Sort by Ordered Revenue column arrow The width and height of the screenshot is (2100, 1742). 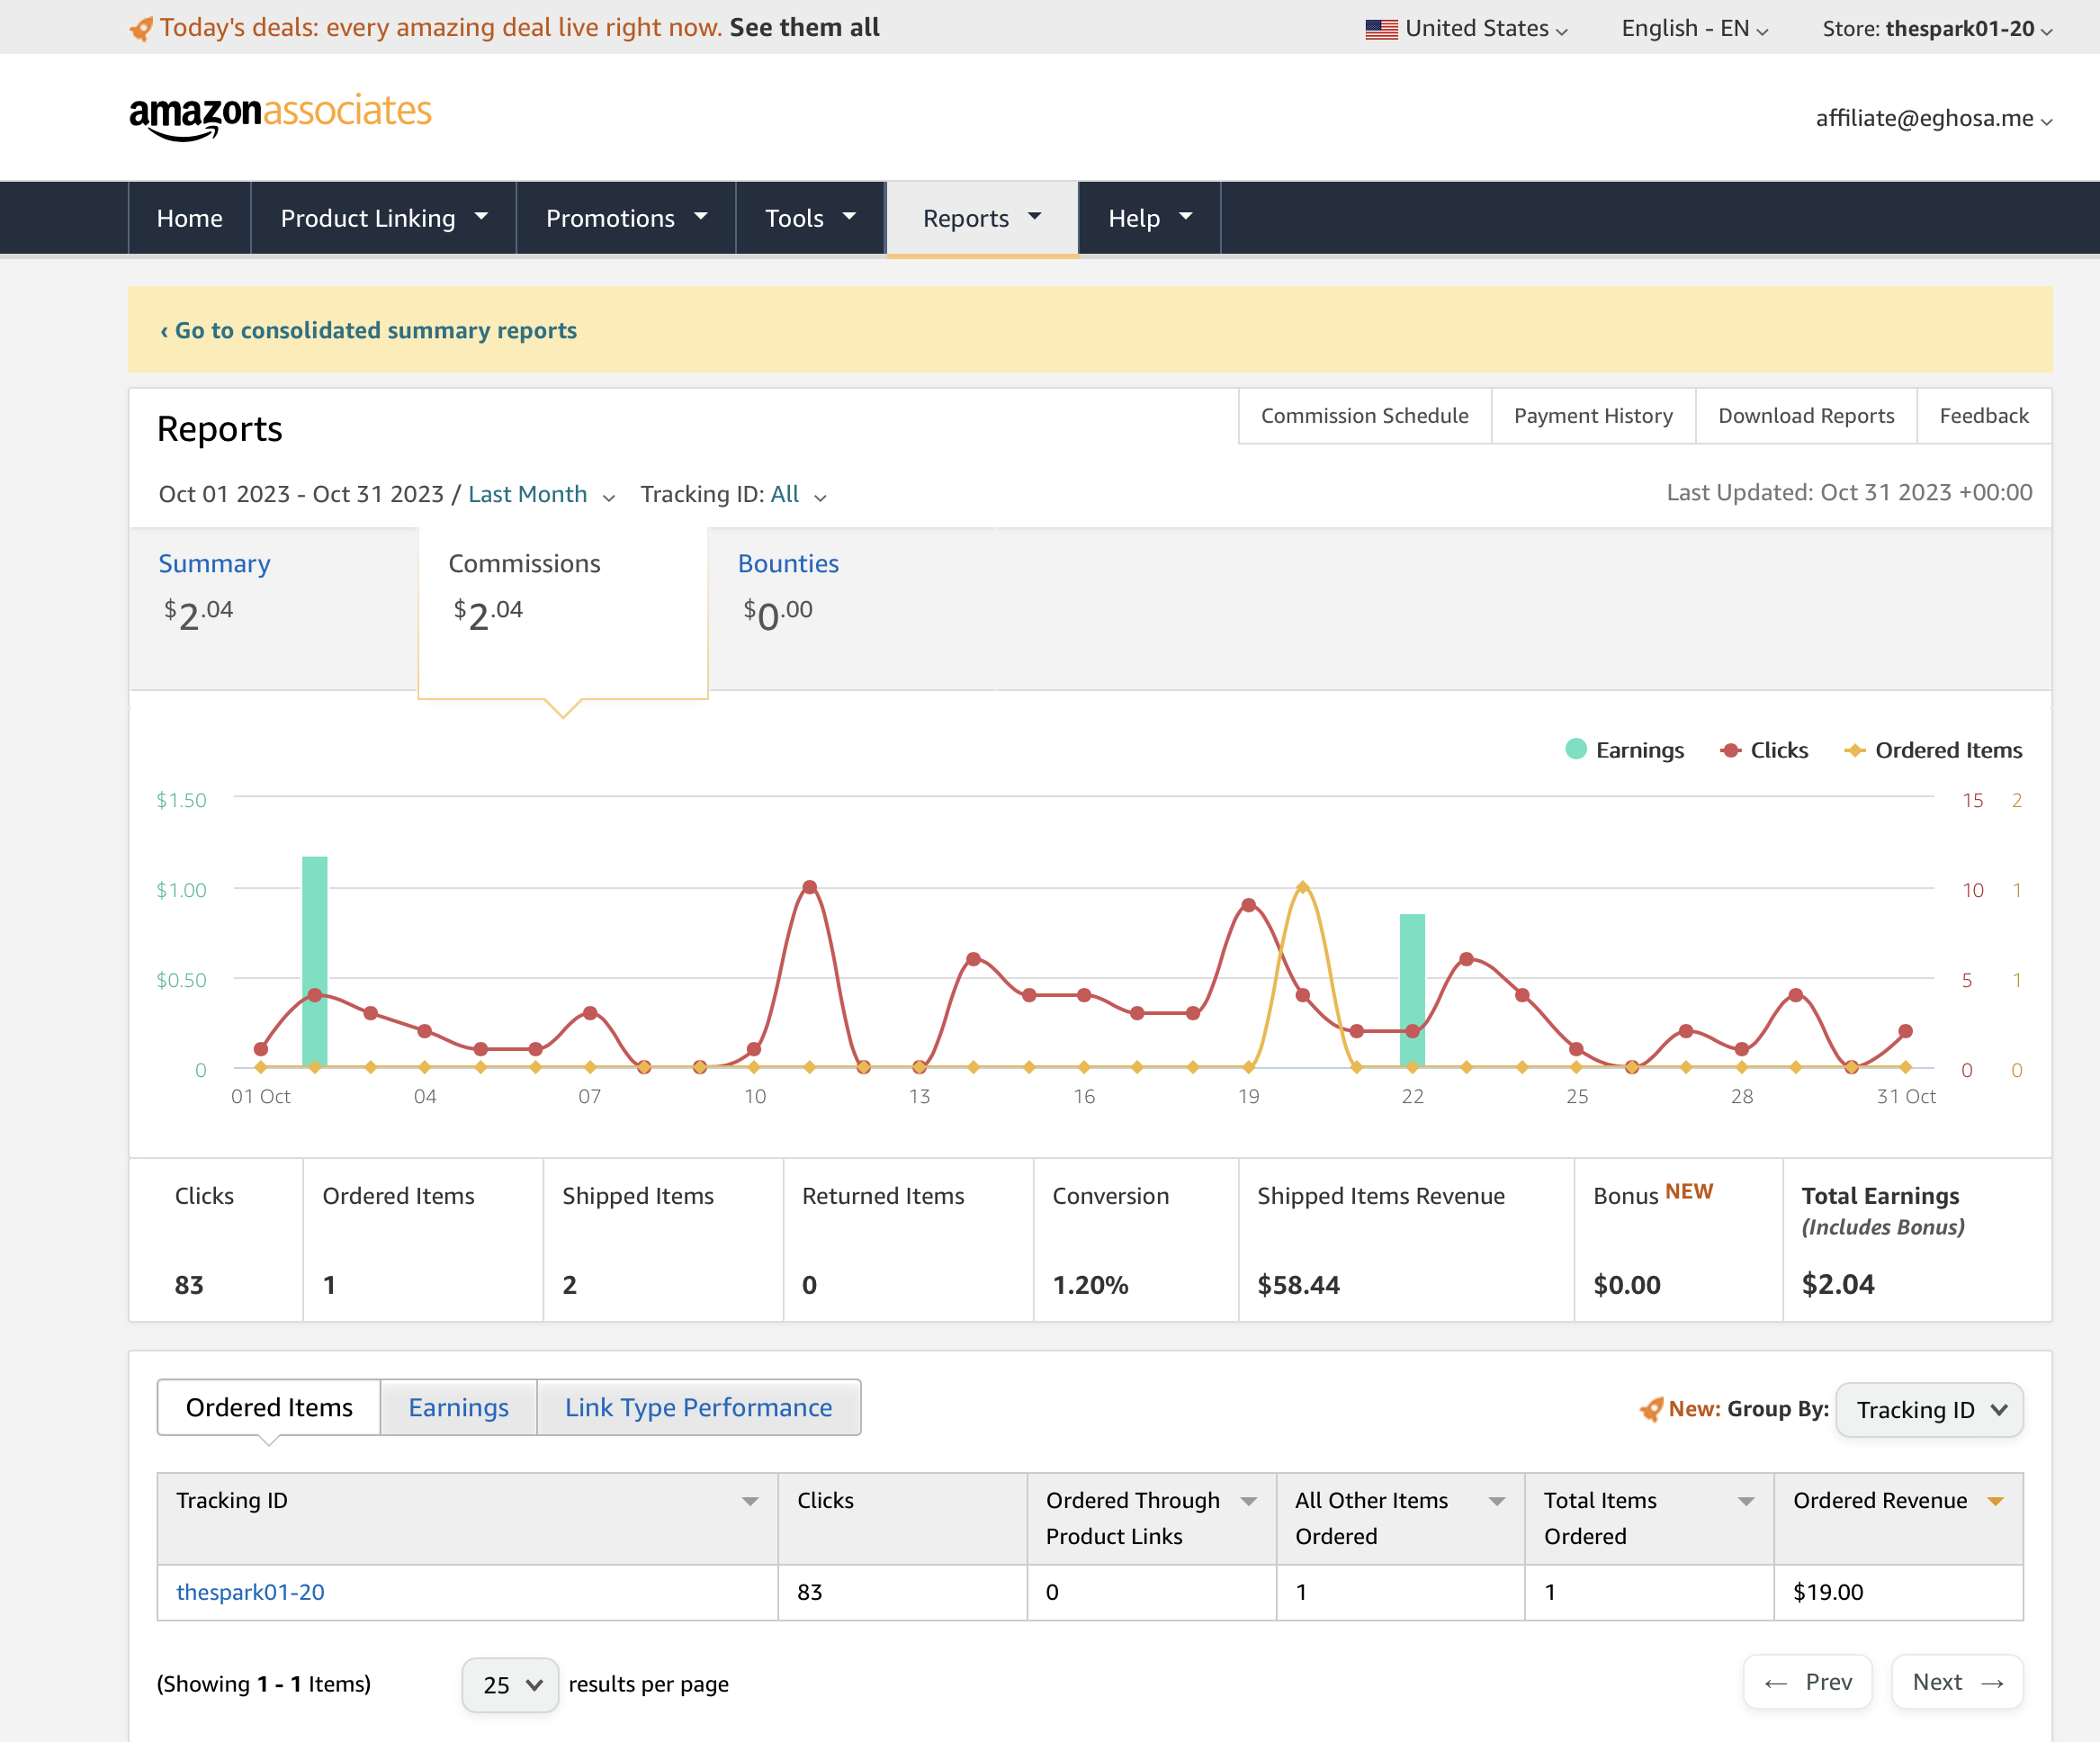1995,1501
